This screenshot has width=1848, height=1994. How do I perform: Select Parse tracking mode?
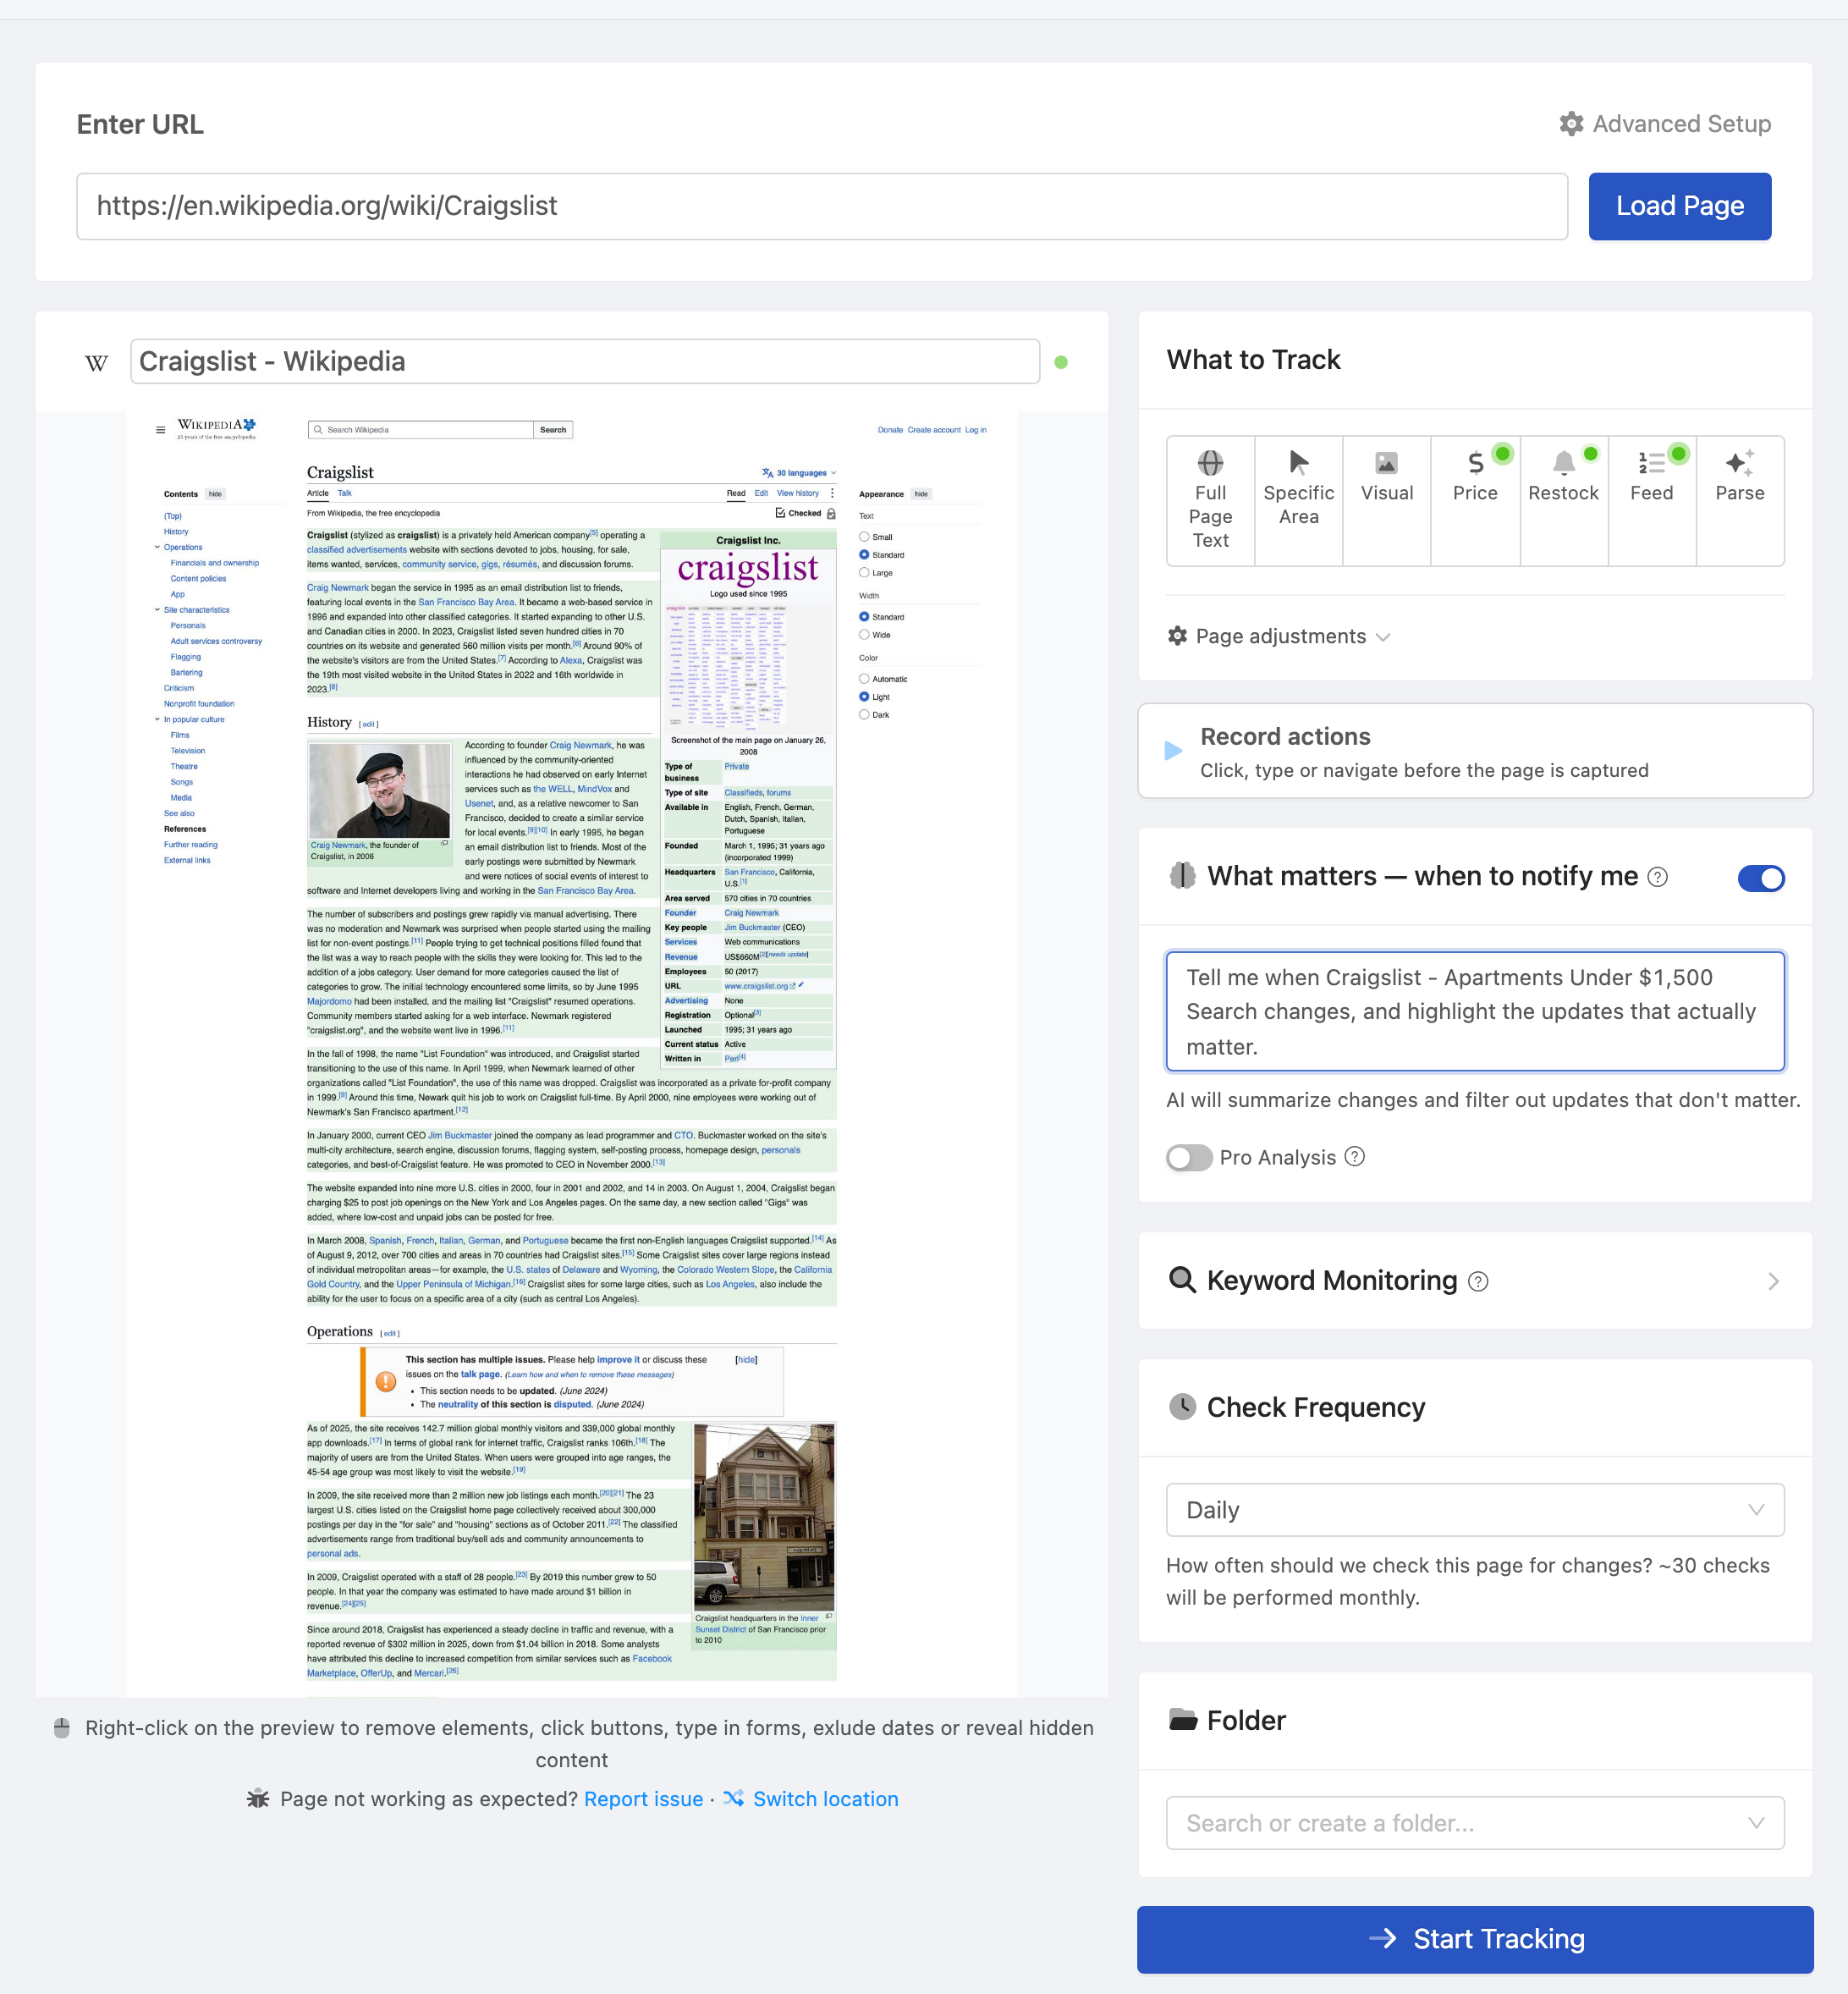tap(1739, 500)
